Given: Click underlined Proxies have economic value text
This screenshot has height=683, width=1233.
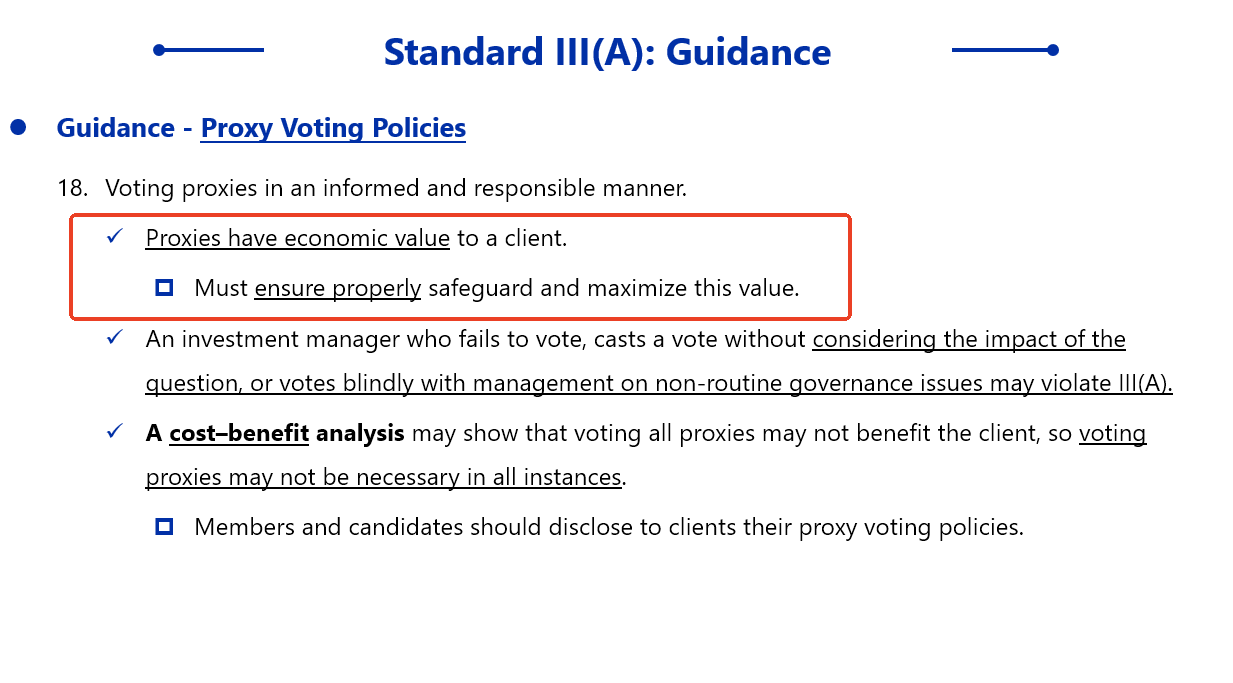Looking at the screenshot, I should pyautogui.click(x=297, y=238).
